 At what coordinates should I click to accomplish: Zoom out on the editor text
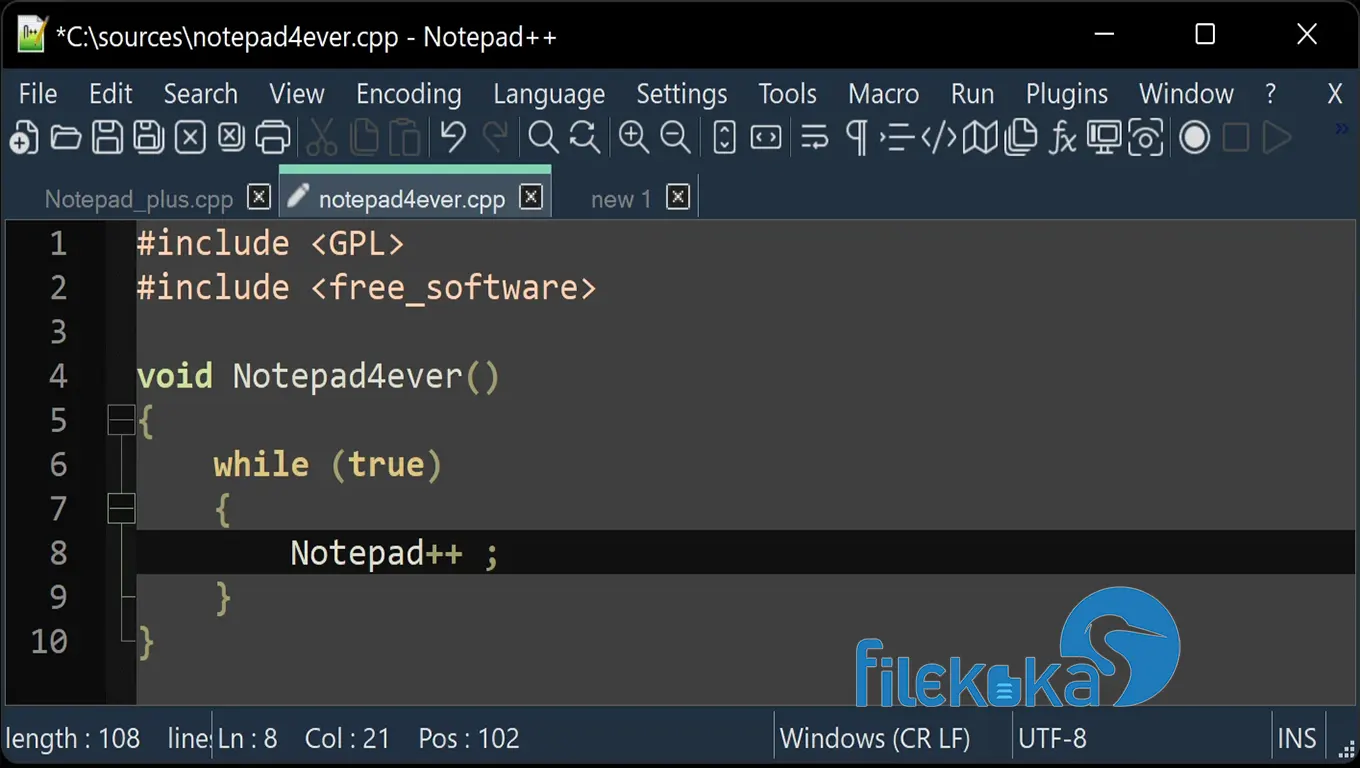coord(676,137)
